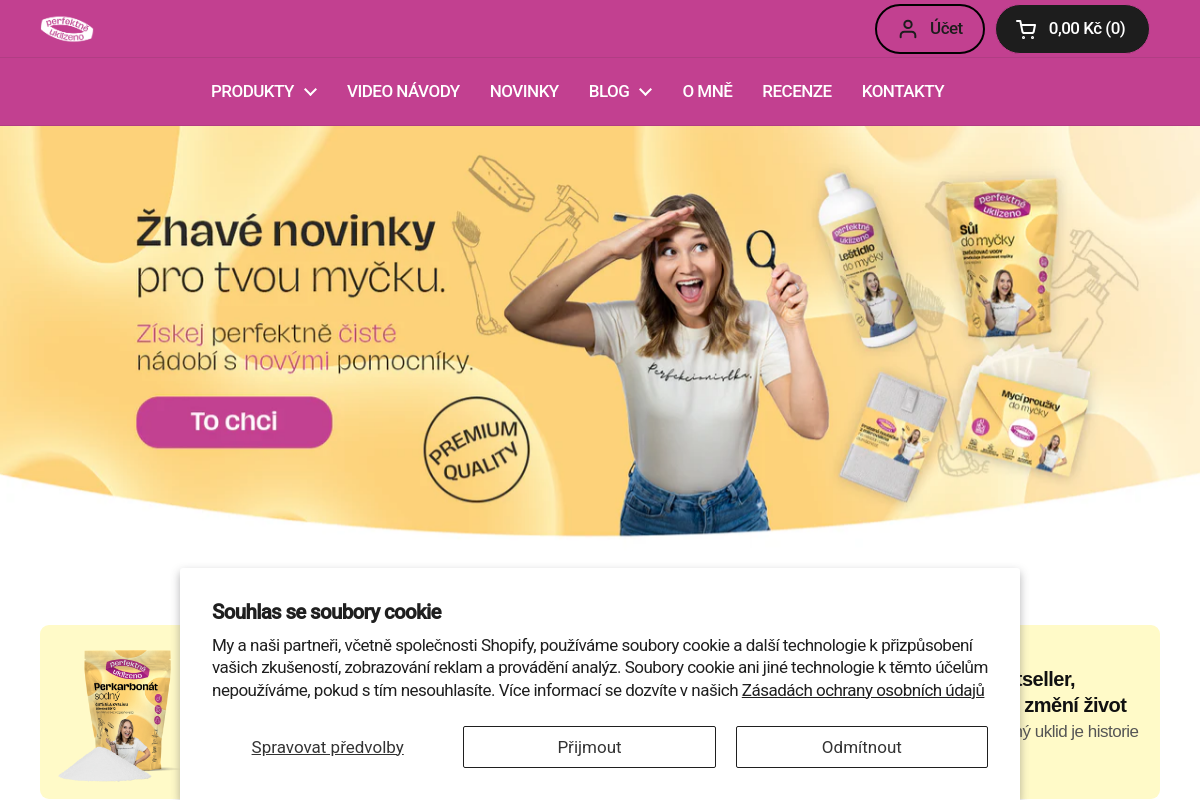
Task: Open the Zásadách ochrany osobních údajů link
Action: (863, 690)
